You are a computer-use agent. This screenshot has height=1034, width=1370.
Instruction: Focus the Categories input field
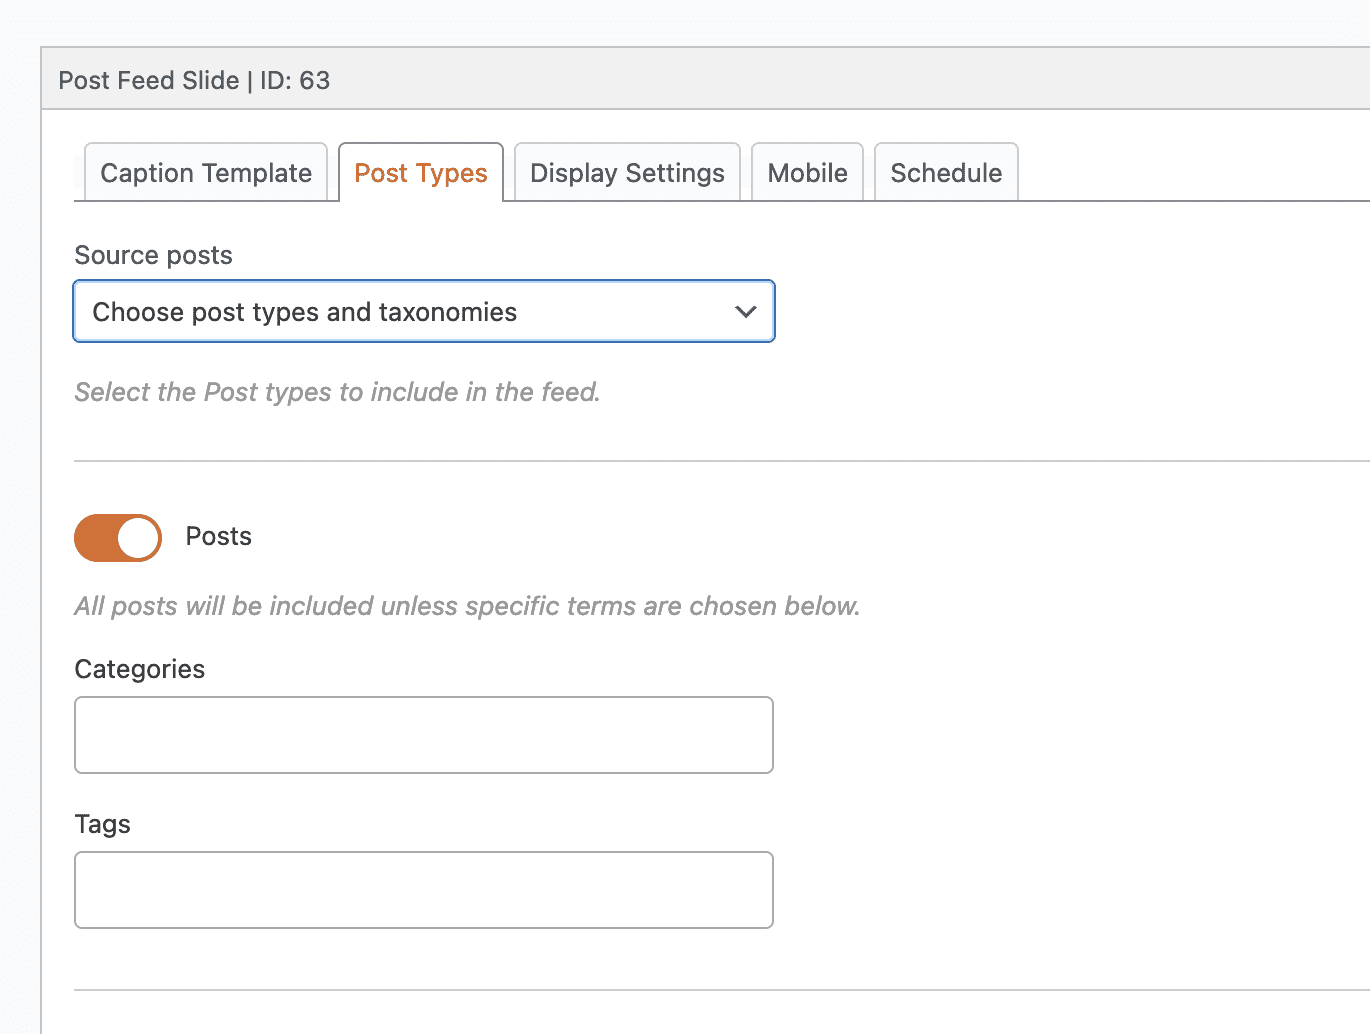tap(424, 735)
